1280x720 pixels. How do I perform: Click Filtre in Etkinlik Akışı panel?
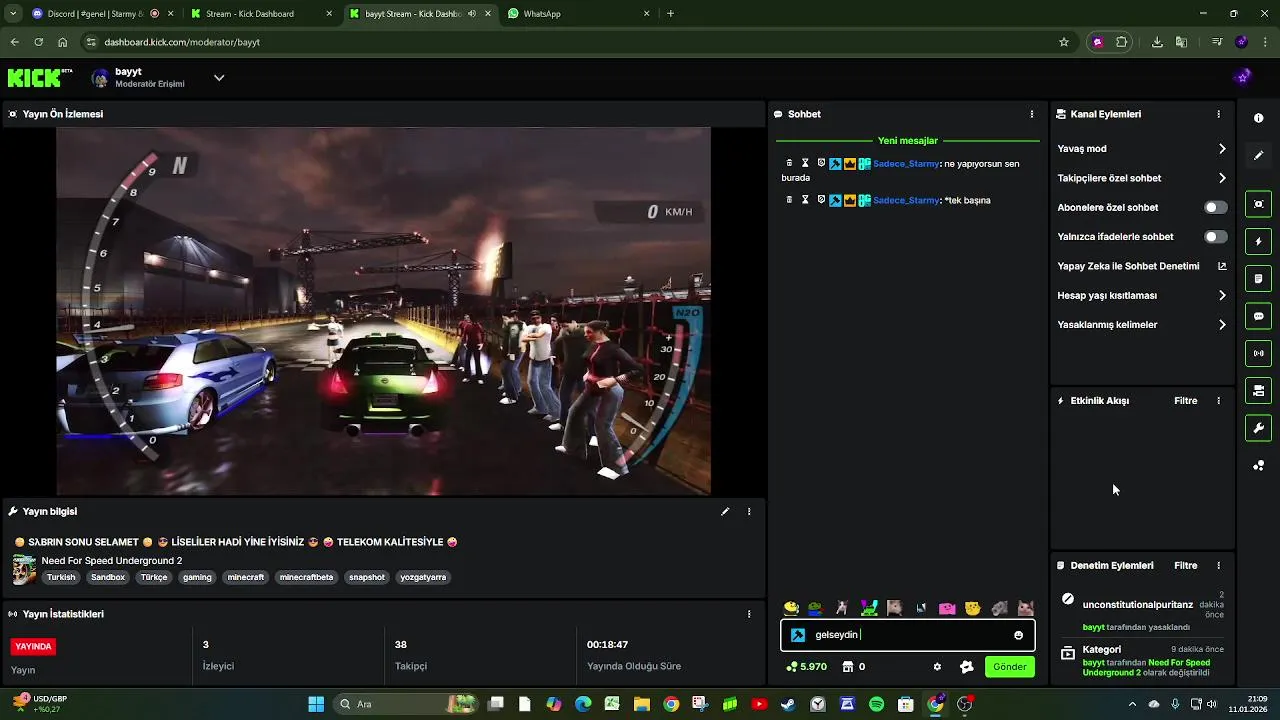(x=1185, y=401)
